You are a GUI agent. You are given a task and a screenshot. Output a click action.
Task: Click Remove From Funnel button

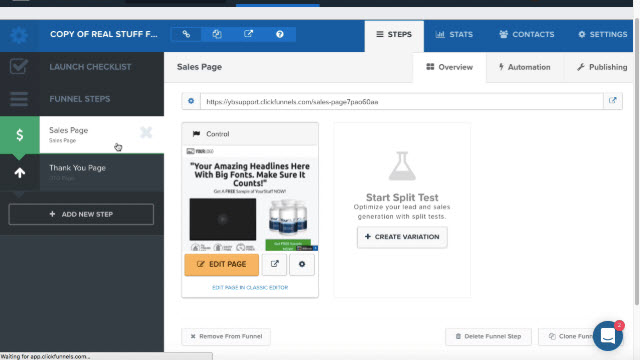[226, 336]
